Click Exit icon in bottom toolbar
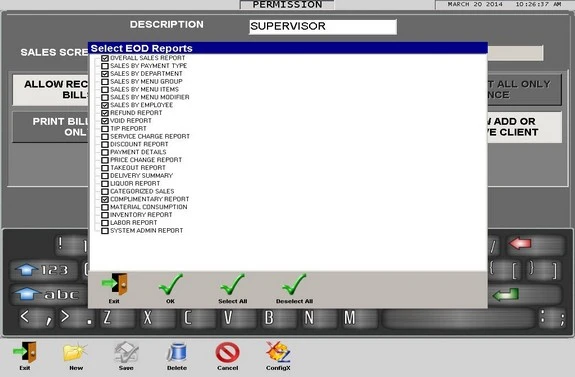The height and width of the screenshot is (377, 575). [25, 352]
